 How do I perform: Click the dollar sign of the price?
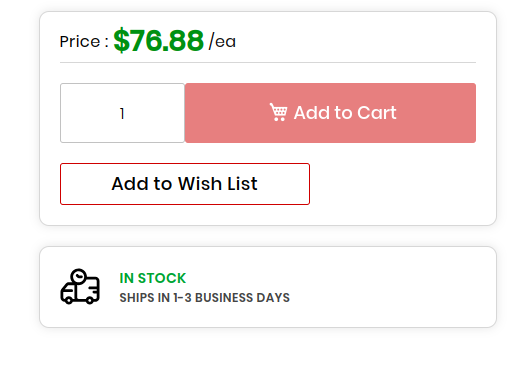coord(121,41)
